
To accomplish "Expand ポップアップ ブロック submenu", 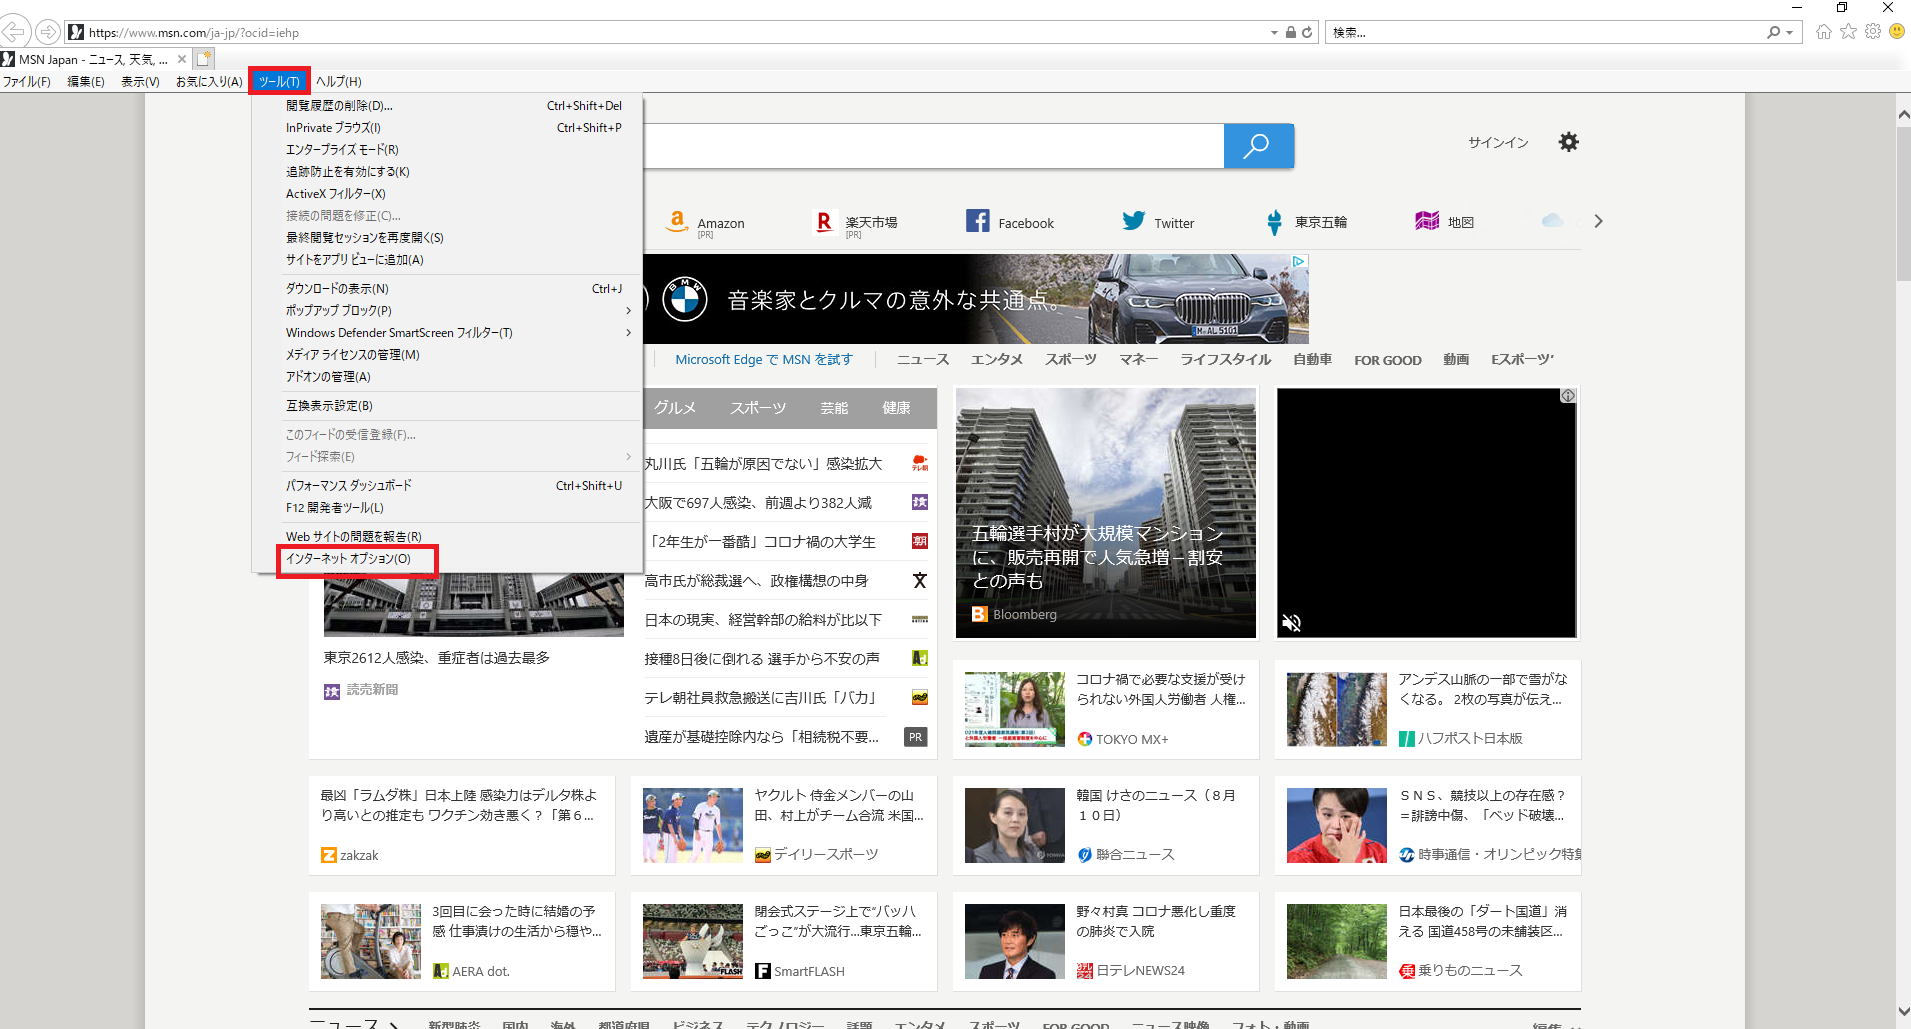I will pyautogui.click(x=628, y=311).
